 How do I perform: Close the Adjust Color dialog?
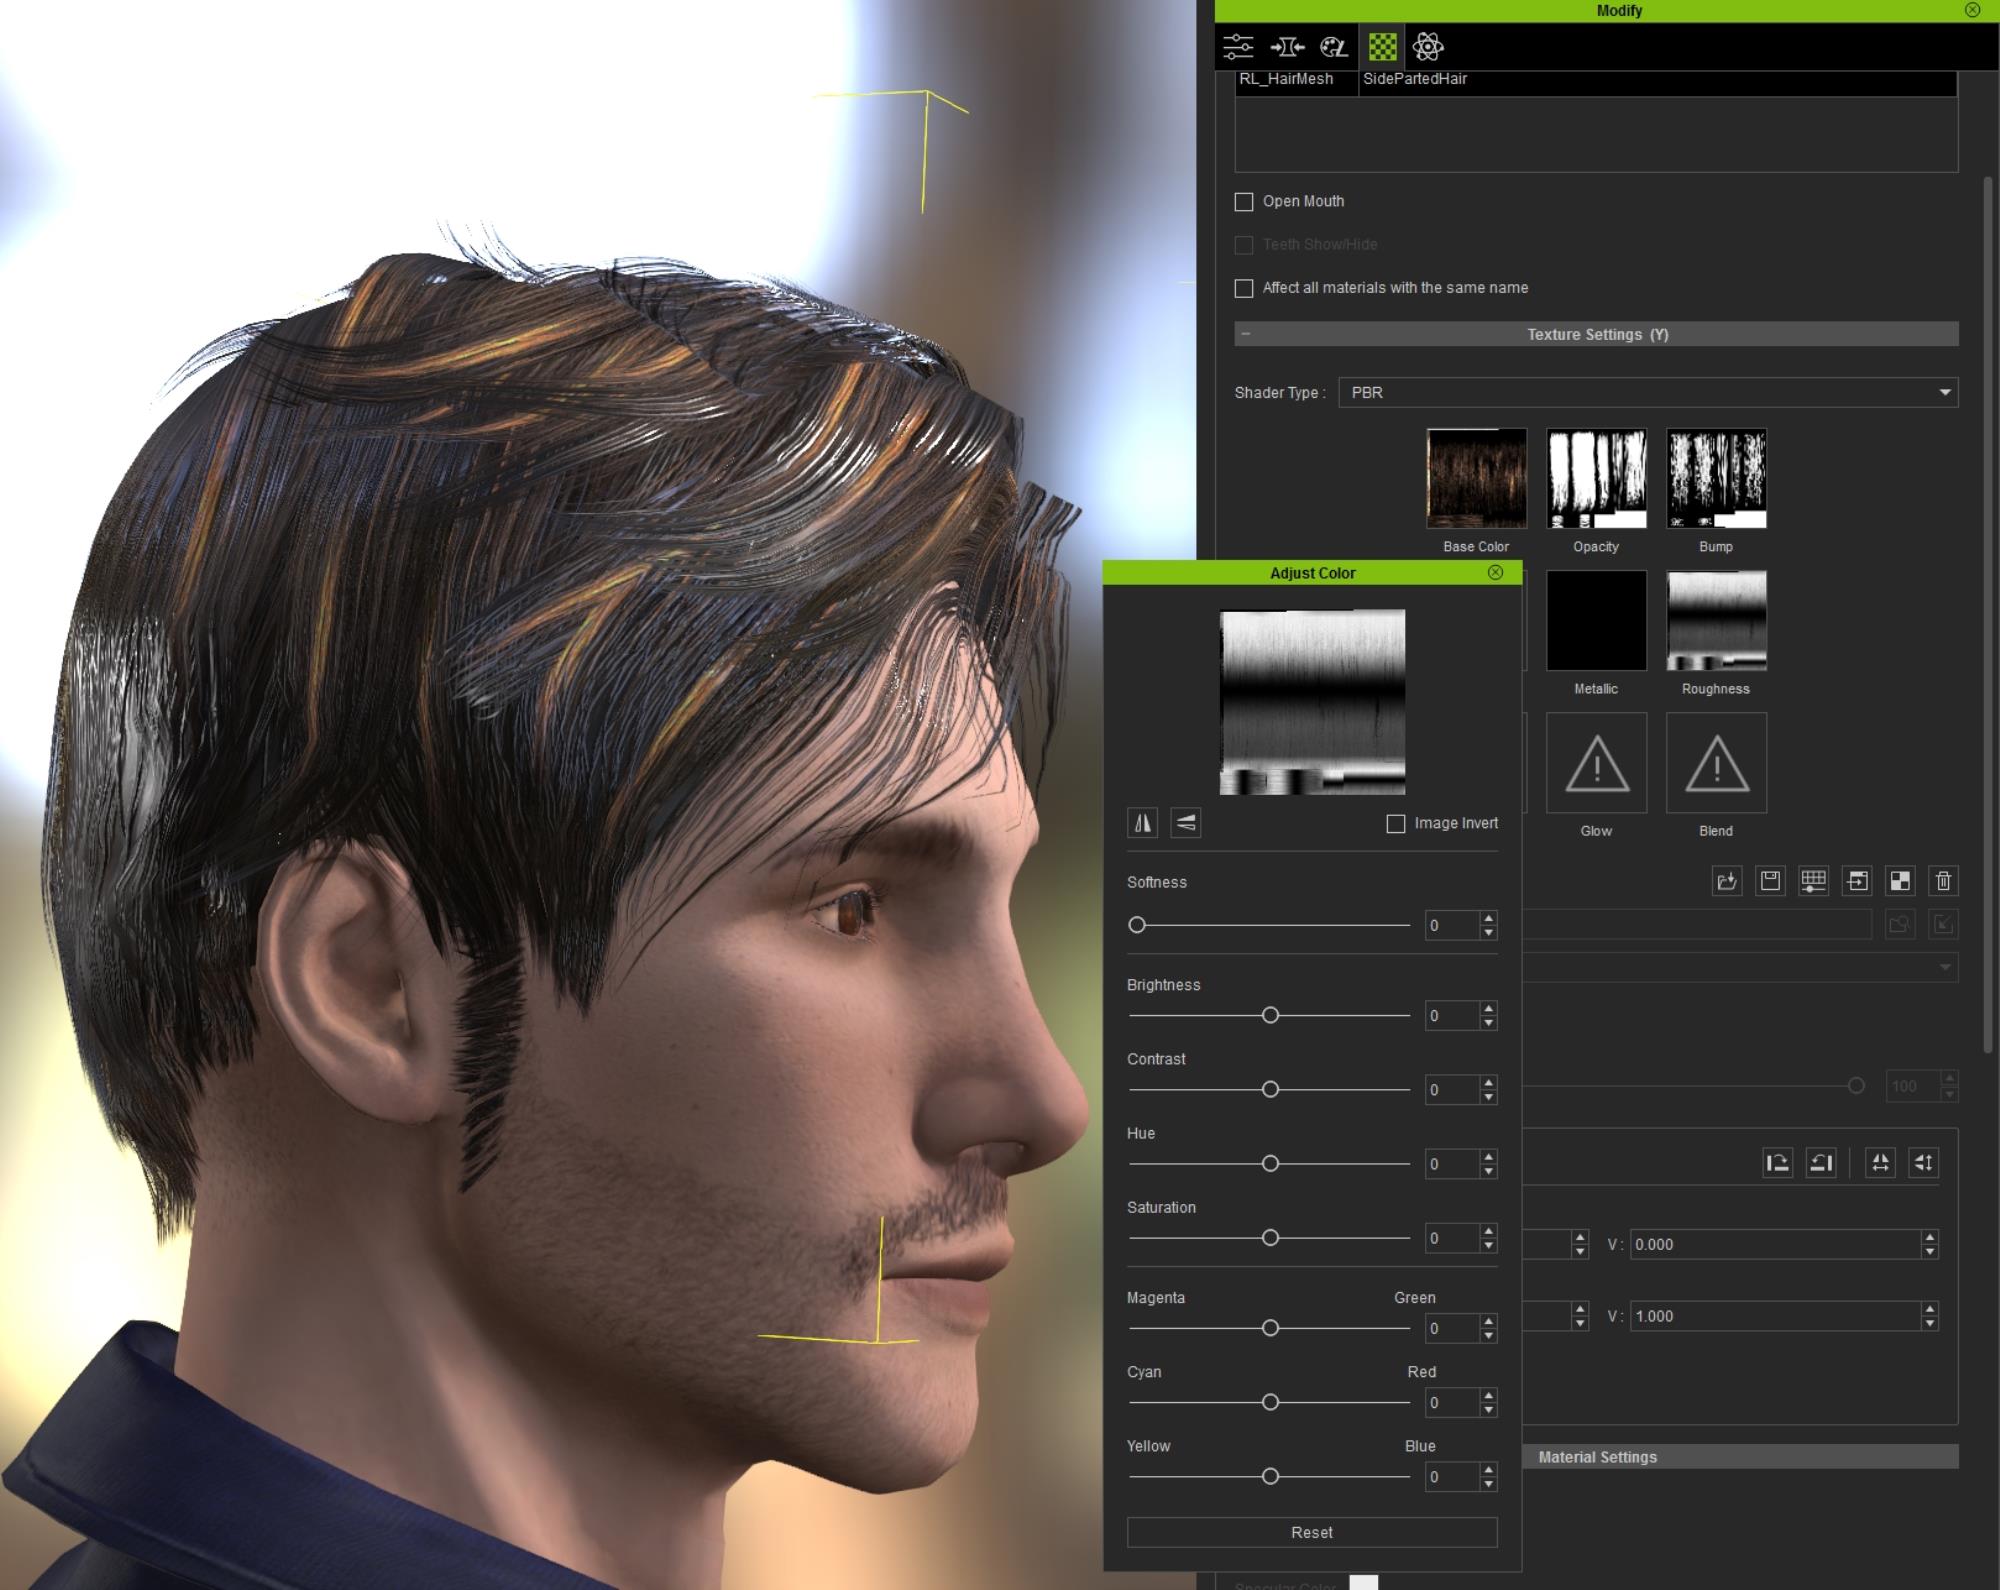pos(1495,572)
